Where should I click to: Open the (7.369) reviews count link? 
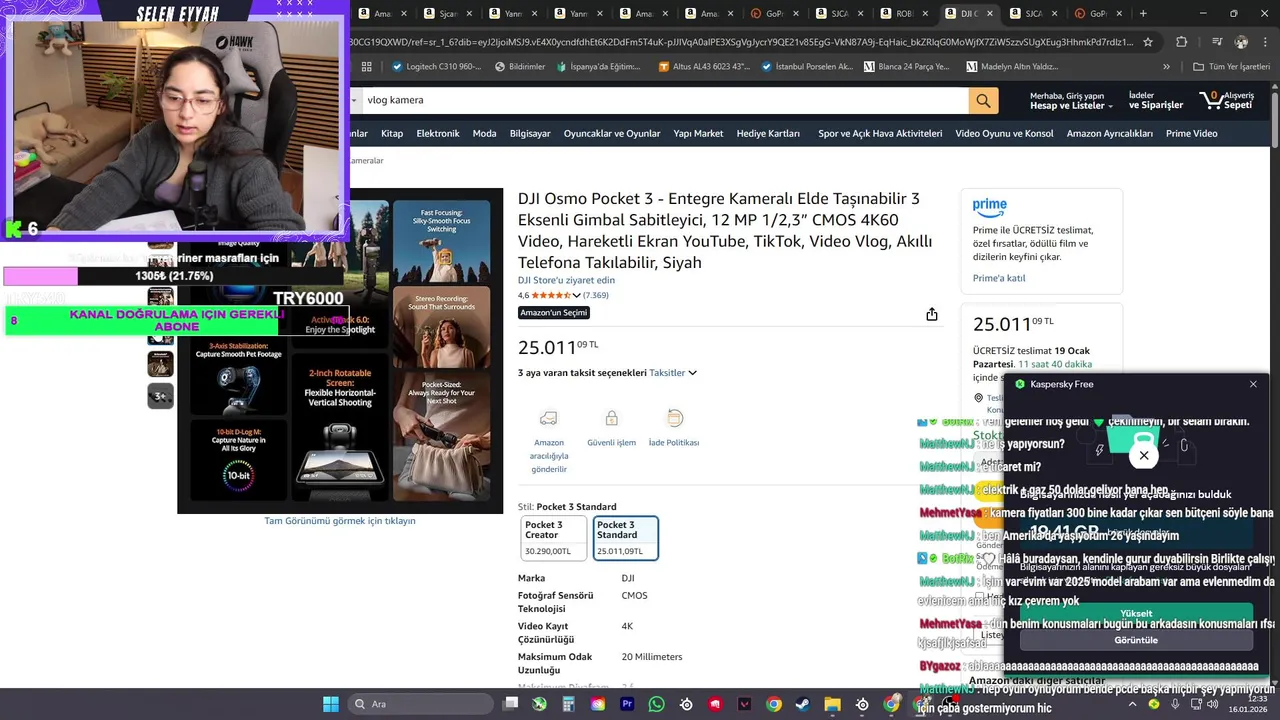[x=596, y=296]
